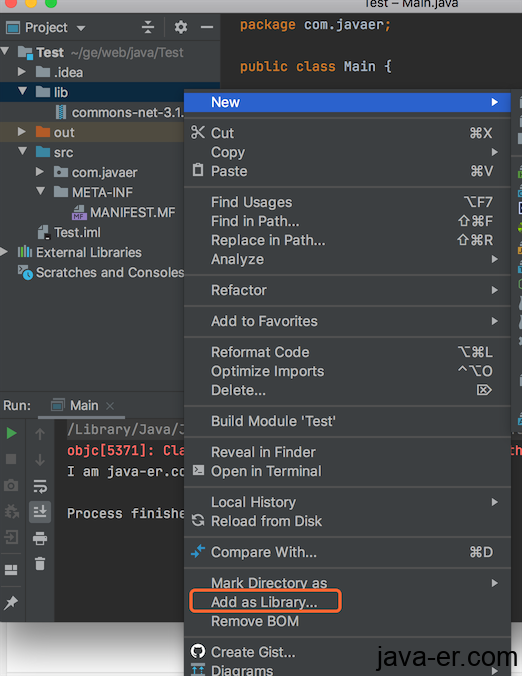Click the print icon in Run toolbar
The width and height of the screenshot is (522, 676).
[x=40, y=538]
